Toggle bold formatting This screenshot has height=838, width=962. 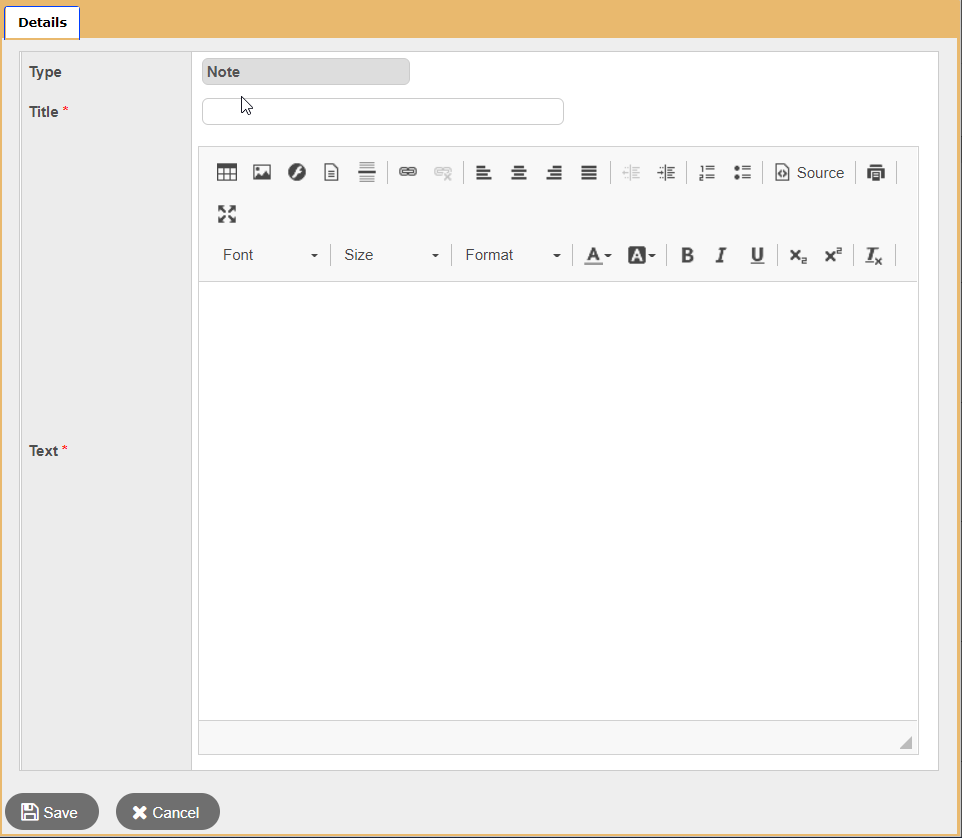[687, 255]
